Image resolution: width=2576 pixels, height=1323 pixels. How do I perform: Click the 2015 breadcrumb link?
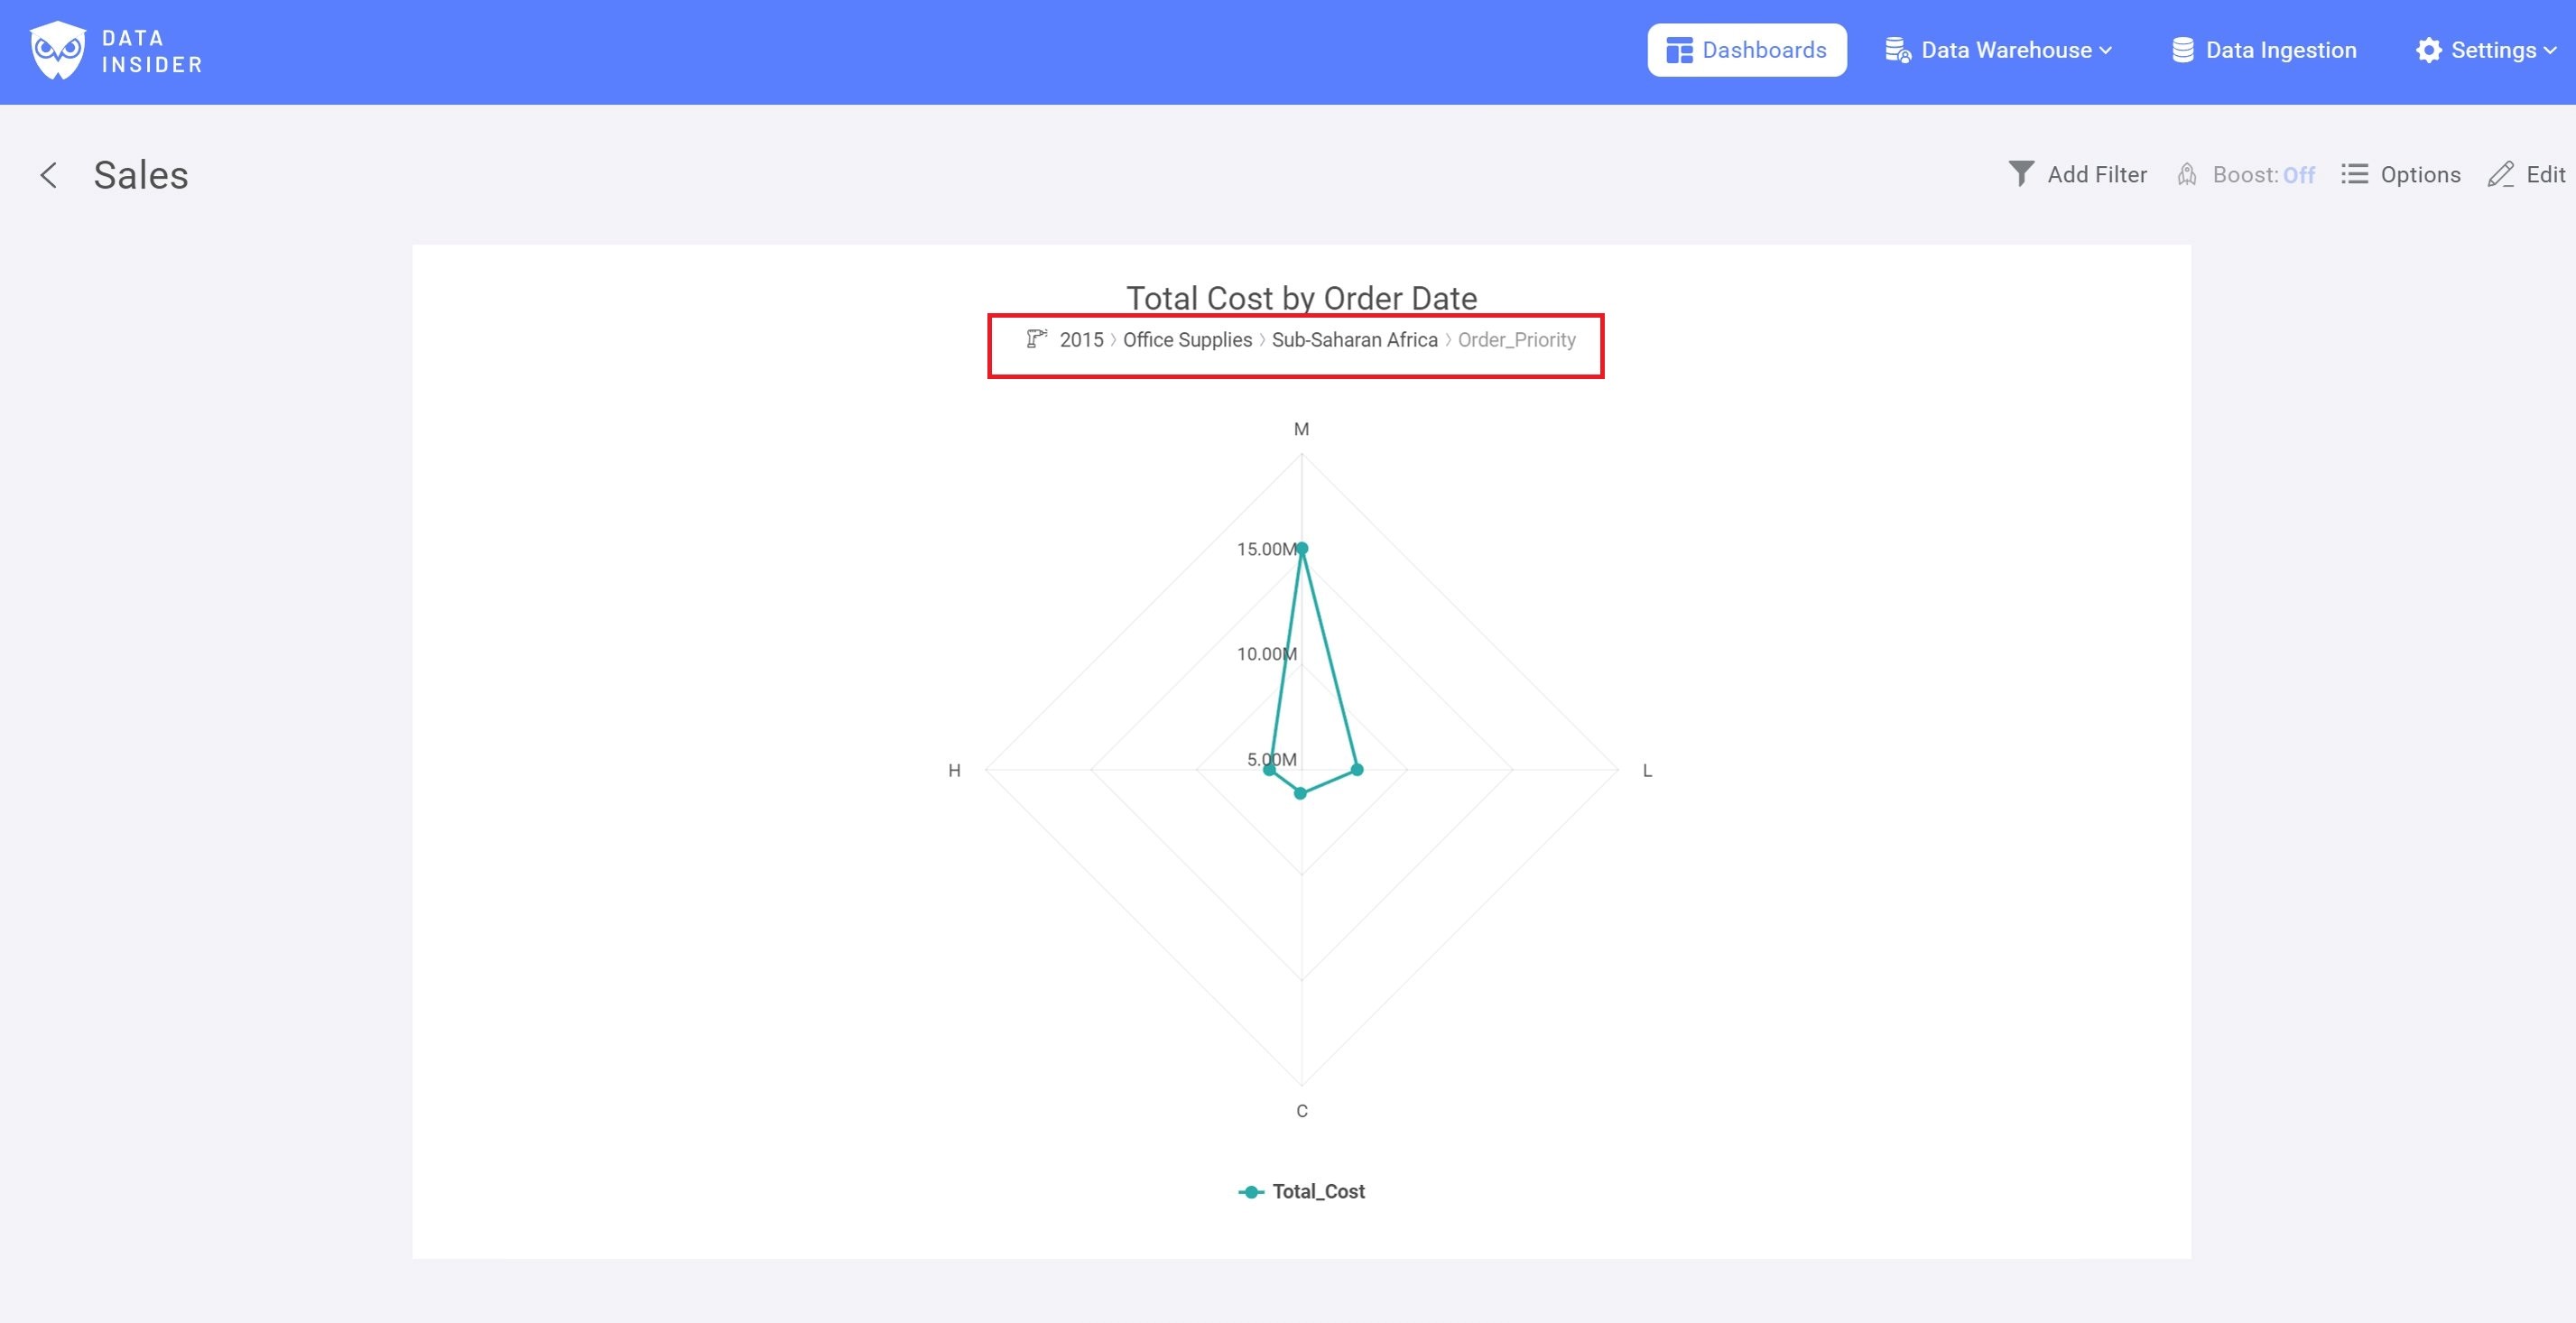[1081, 340]
